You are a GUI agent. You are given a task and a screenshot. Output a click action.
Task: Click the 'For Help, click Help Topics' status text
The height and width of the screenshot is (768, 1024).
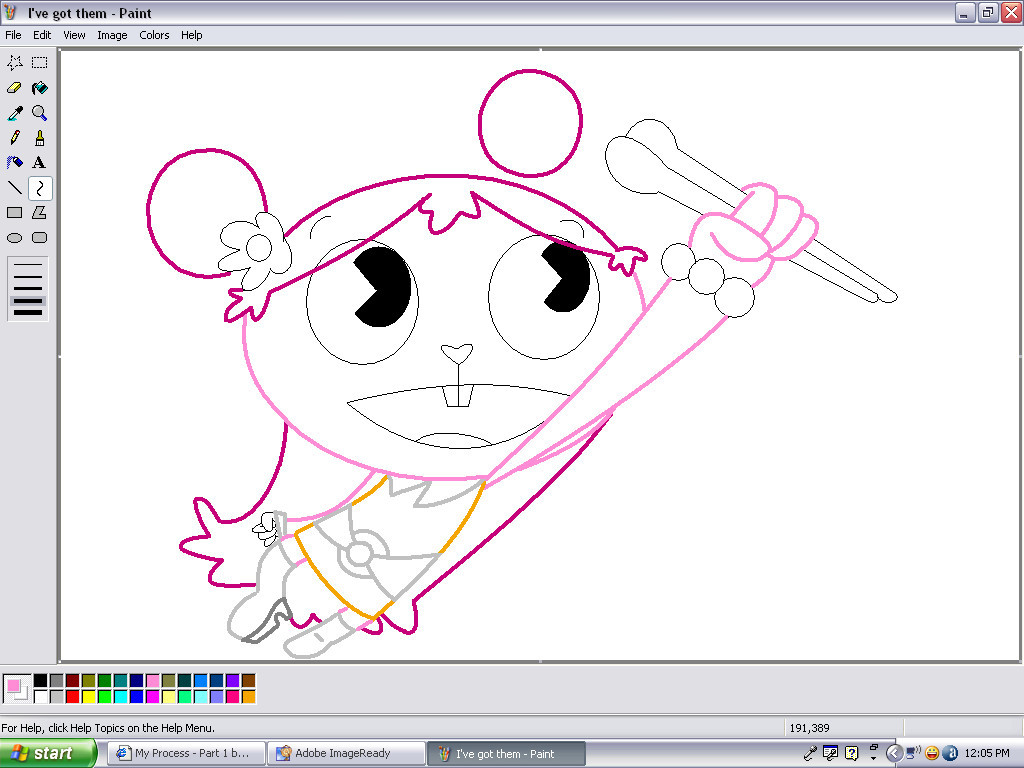tap(108, 728)
